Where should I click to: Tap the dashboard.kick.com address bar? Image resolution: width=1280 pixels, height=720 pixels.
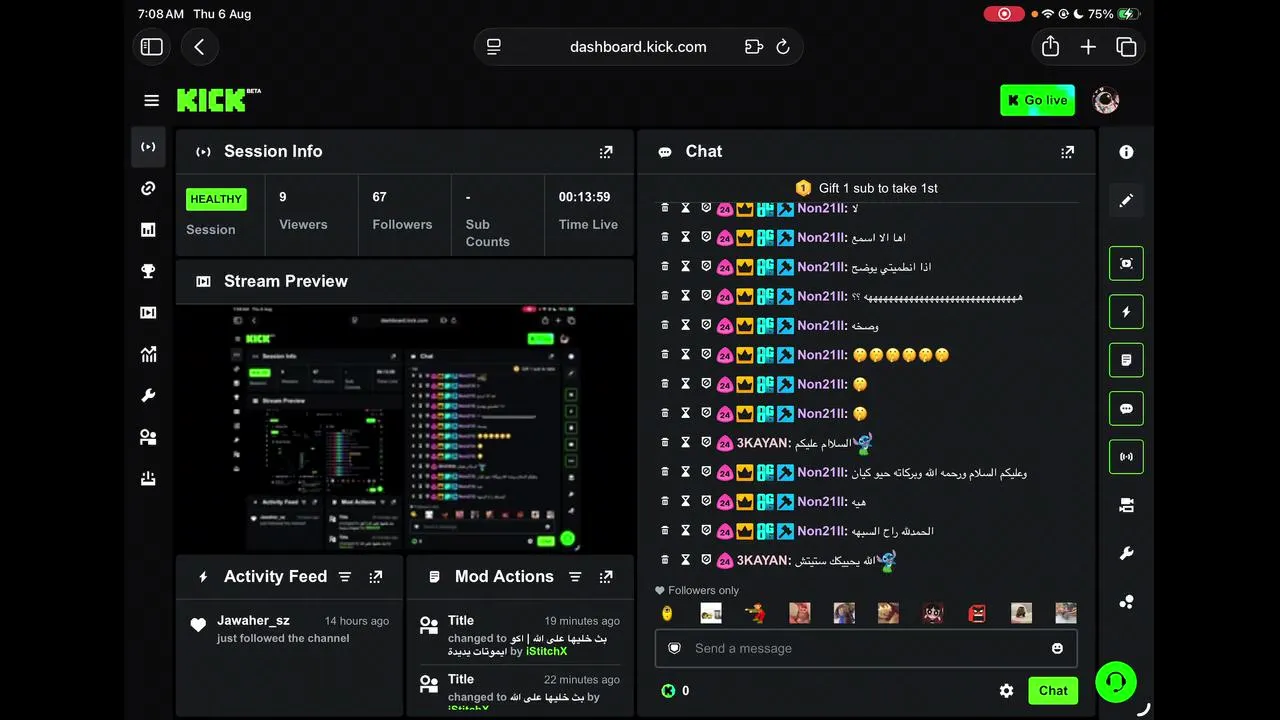pyautogui.click(x=638, y=47)
